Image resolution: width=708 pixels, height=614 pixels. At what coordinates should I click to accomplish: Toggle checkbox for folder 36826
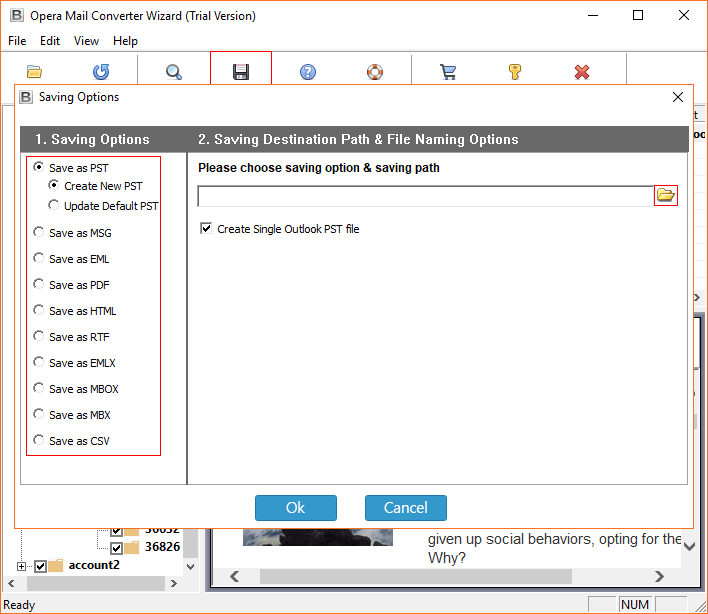click(116, 548)
